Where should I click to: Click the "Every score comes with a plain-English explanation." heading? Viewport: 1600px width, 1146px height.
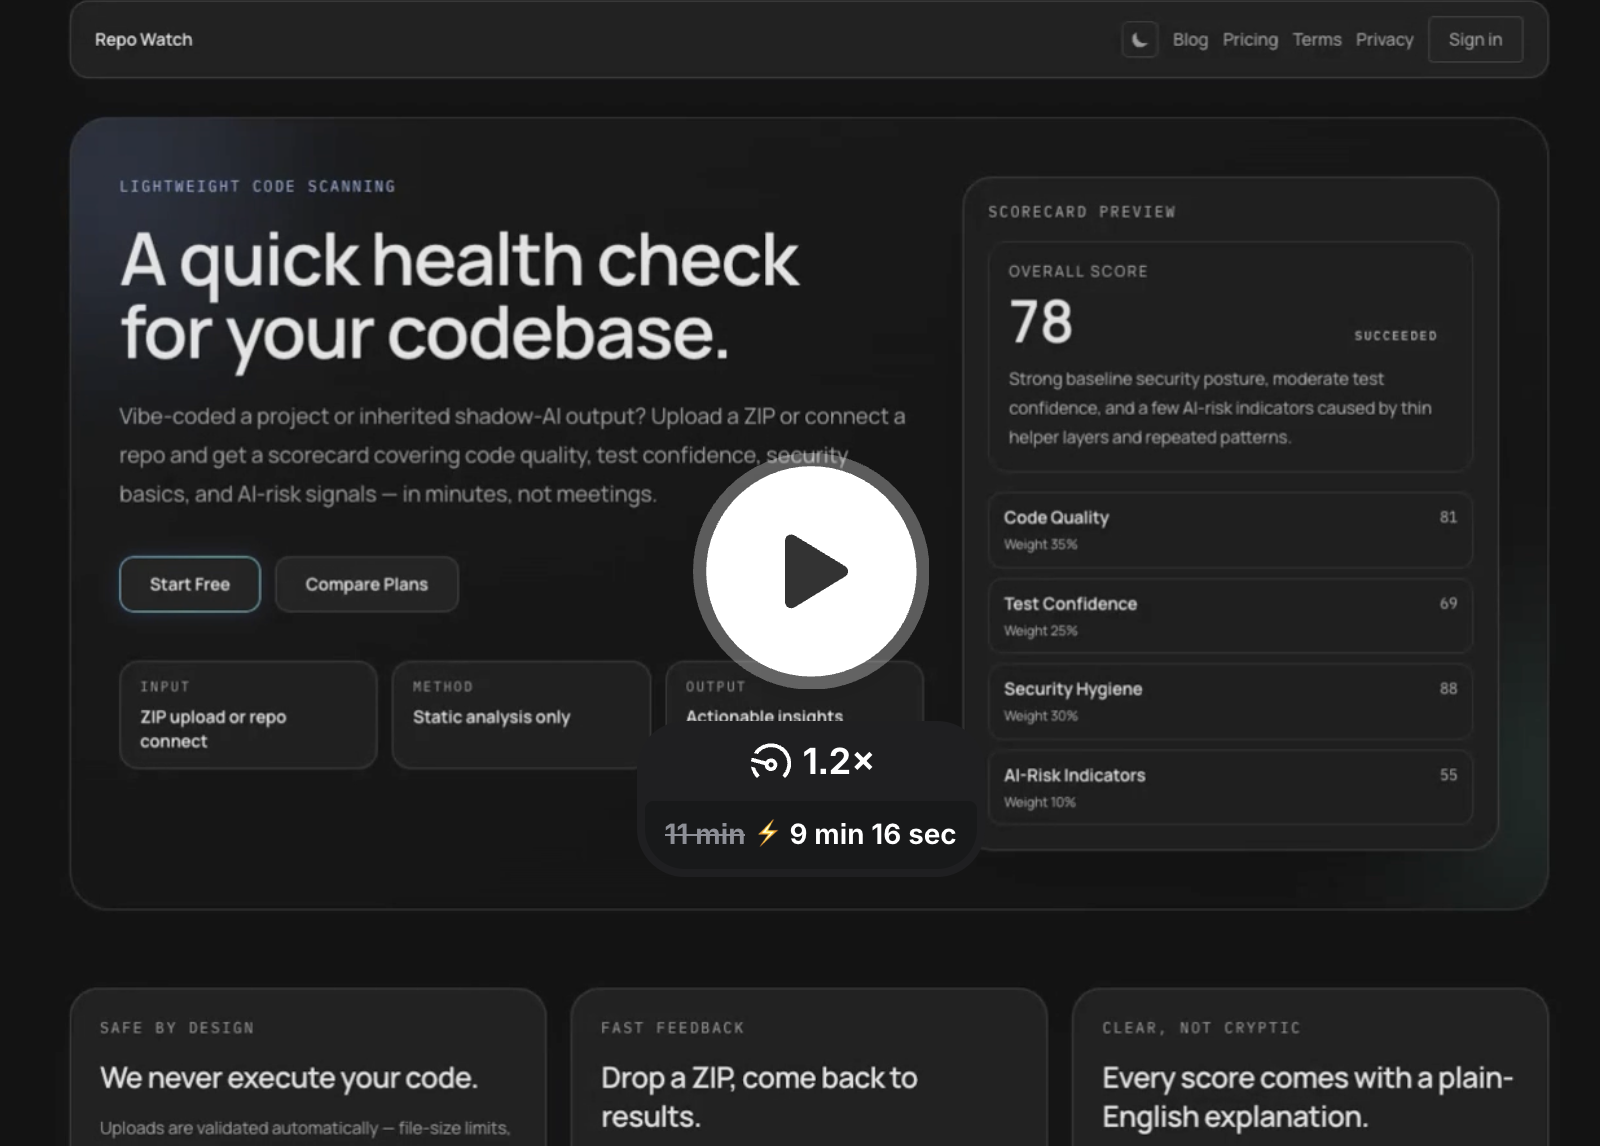1308,1097
